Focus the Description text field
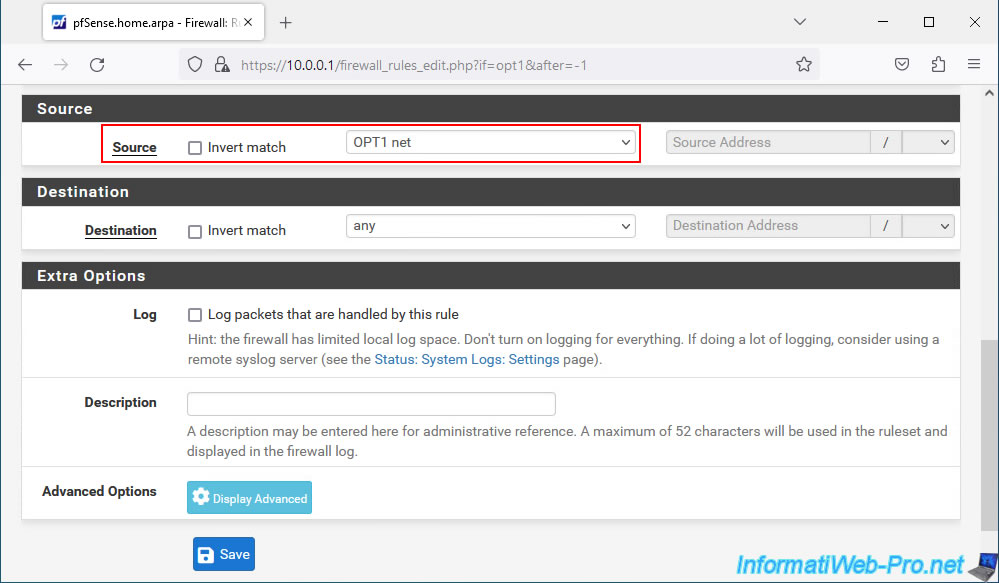999x583 pixels. (x=371, y=404)
